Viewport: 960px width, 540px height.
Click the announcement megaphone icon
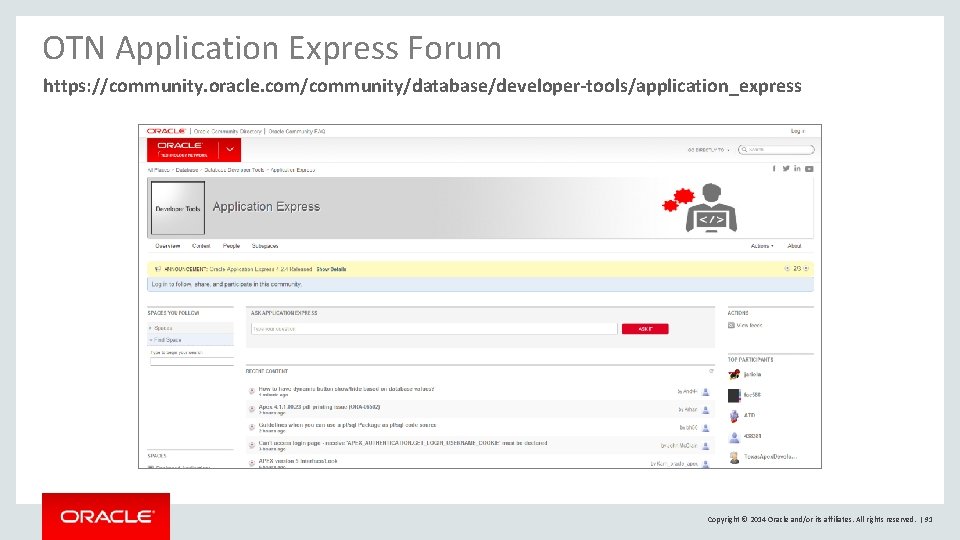point(158,269)
